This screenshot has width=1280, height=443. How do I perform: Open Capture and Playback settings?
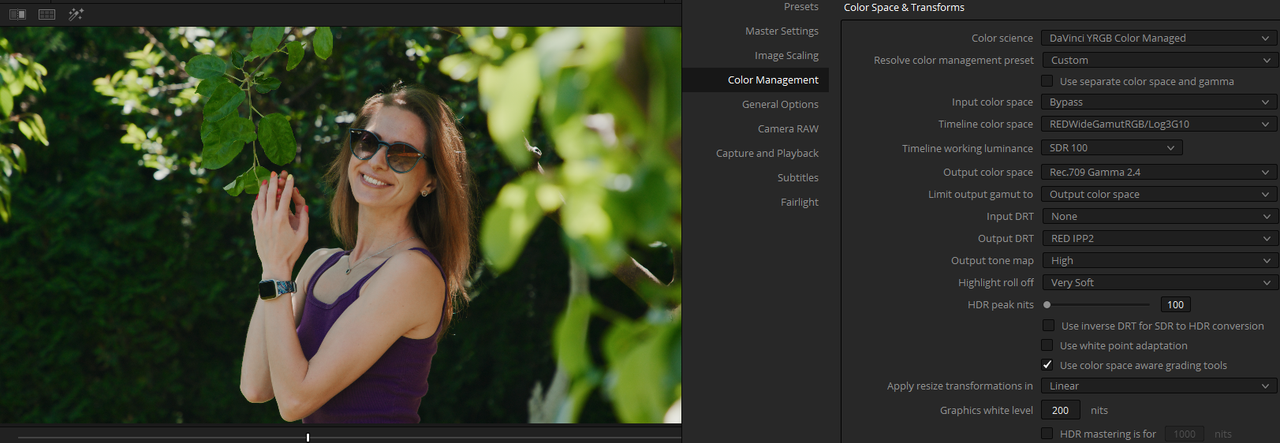point(767,153)
